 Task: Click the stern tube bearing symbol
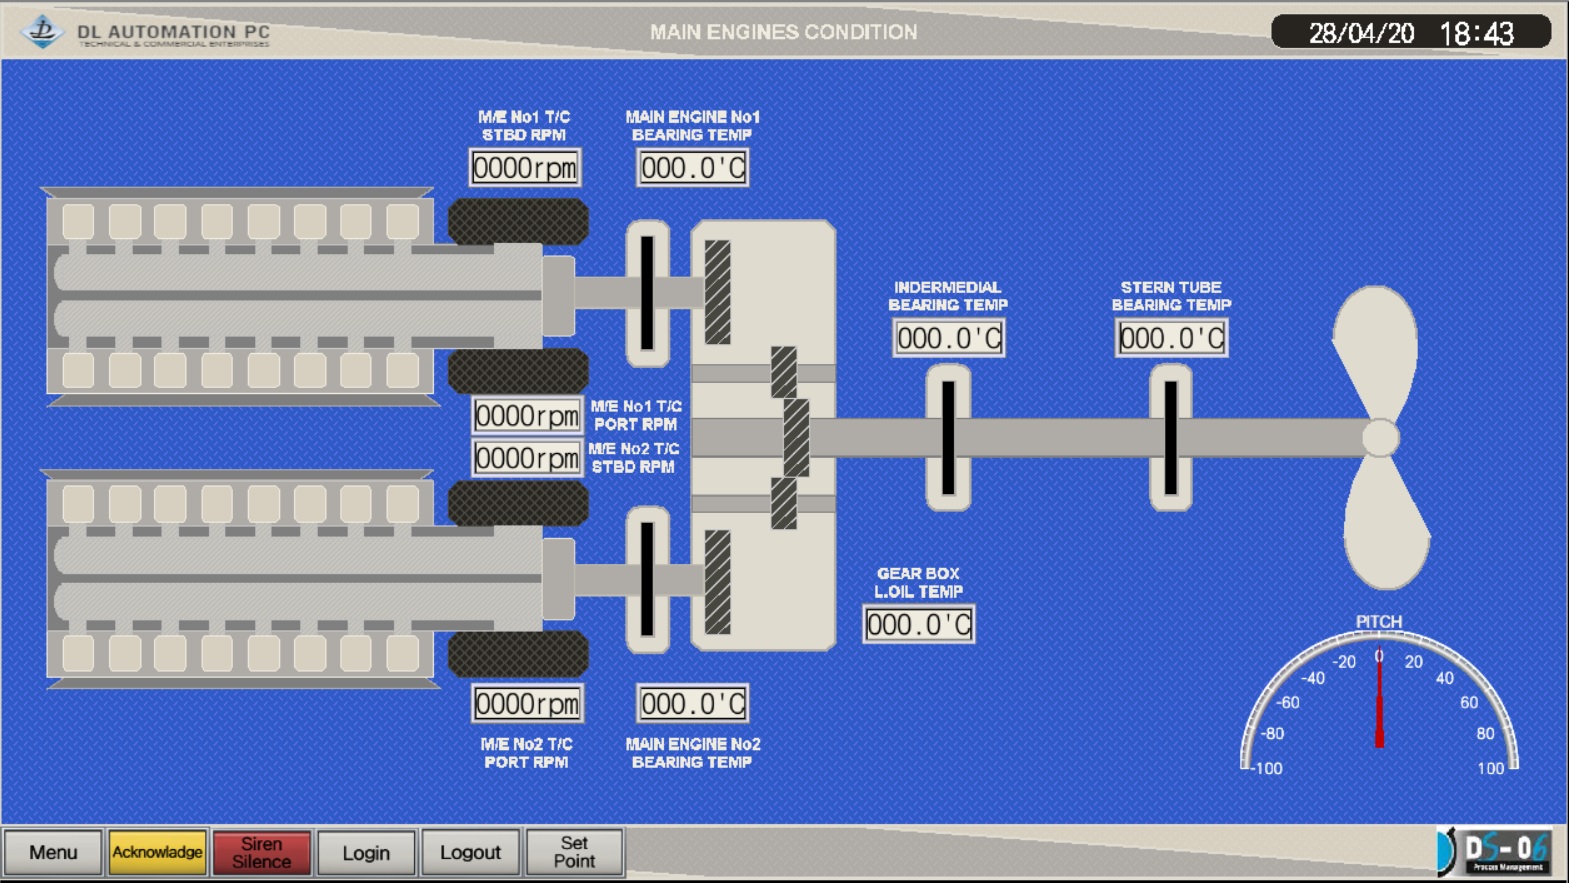tap(1170, 438)
